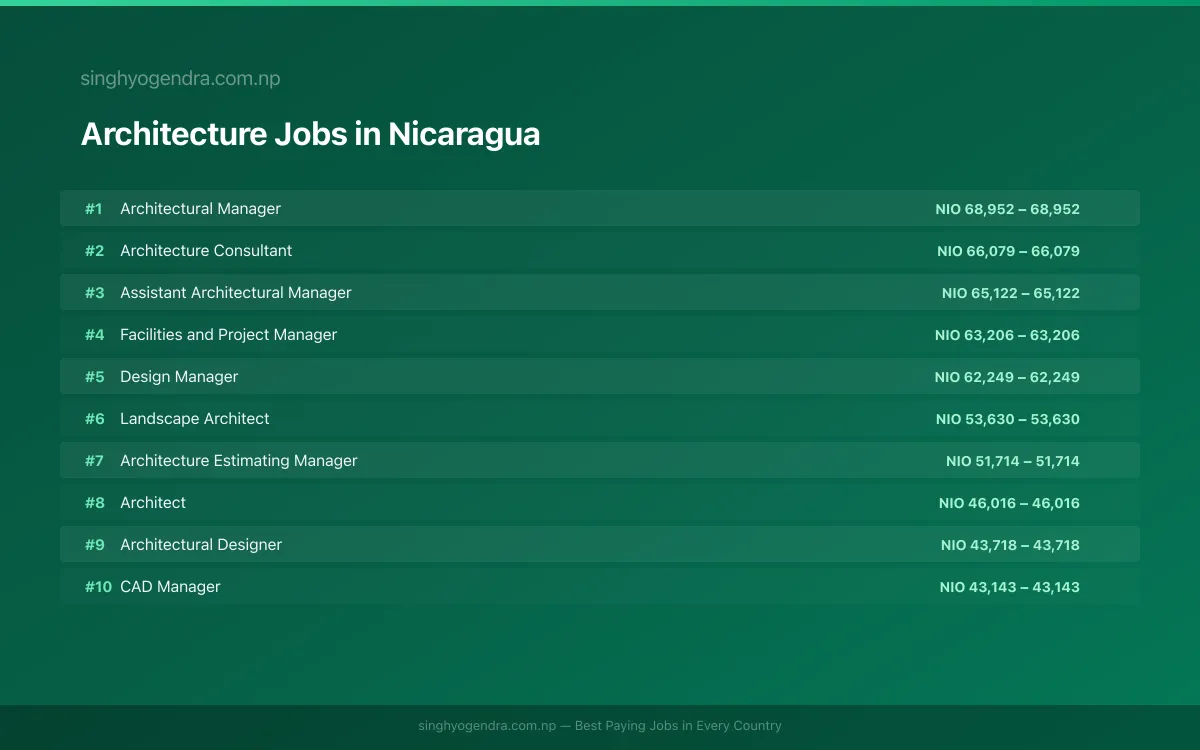Image resolution: width=1200 pixels, height=750 pixels.
Task: Click the singhyogendra.com.np header text
Action: pyautogui.click(x=180, y=79)
